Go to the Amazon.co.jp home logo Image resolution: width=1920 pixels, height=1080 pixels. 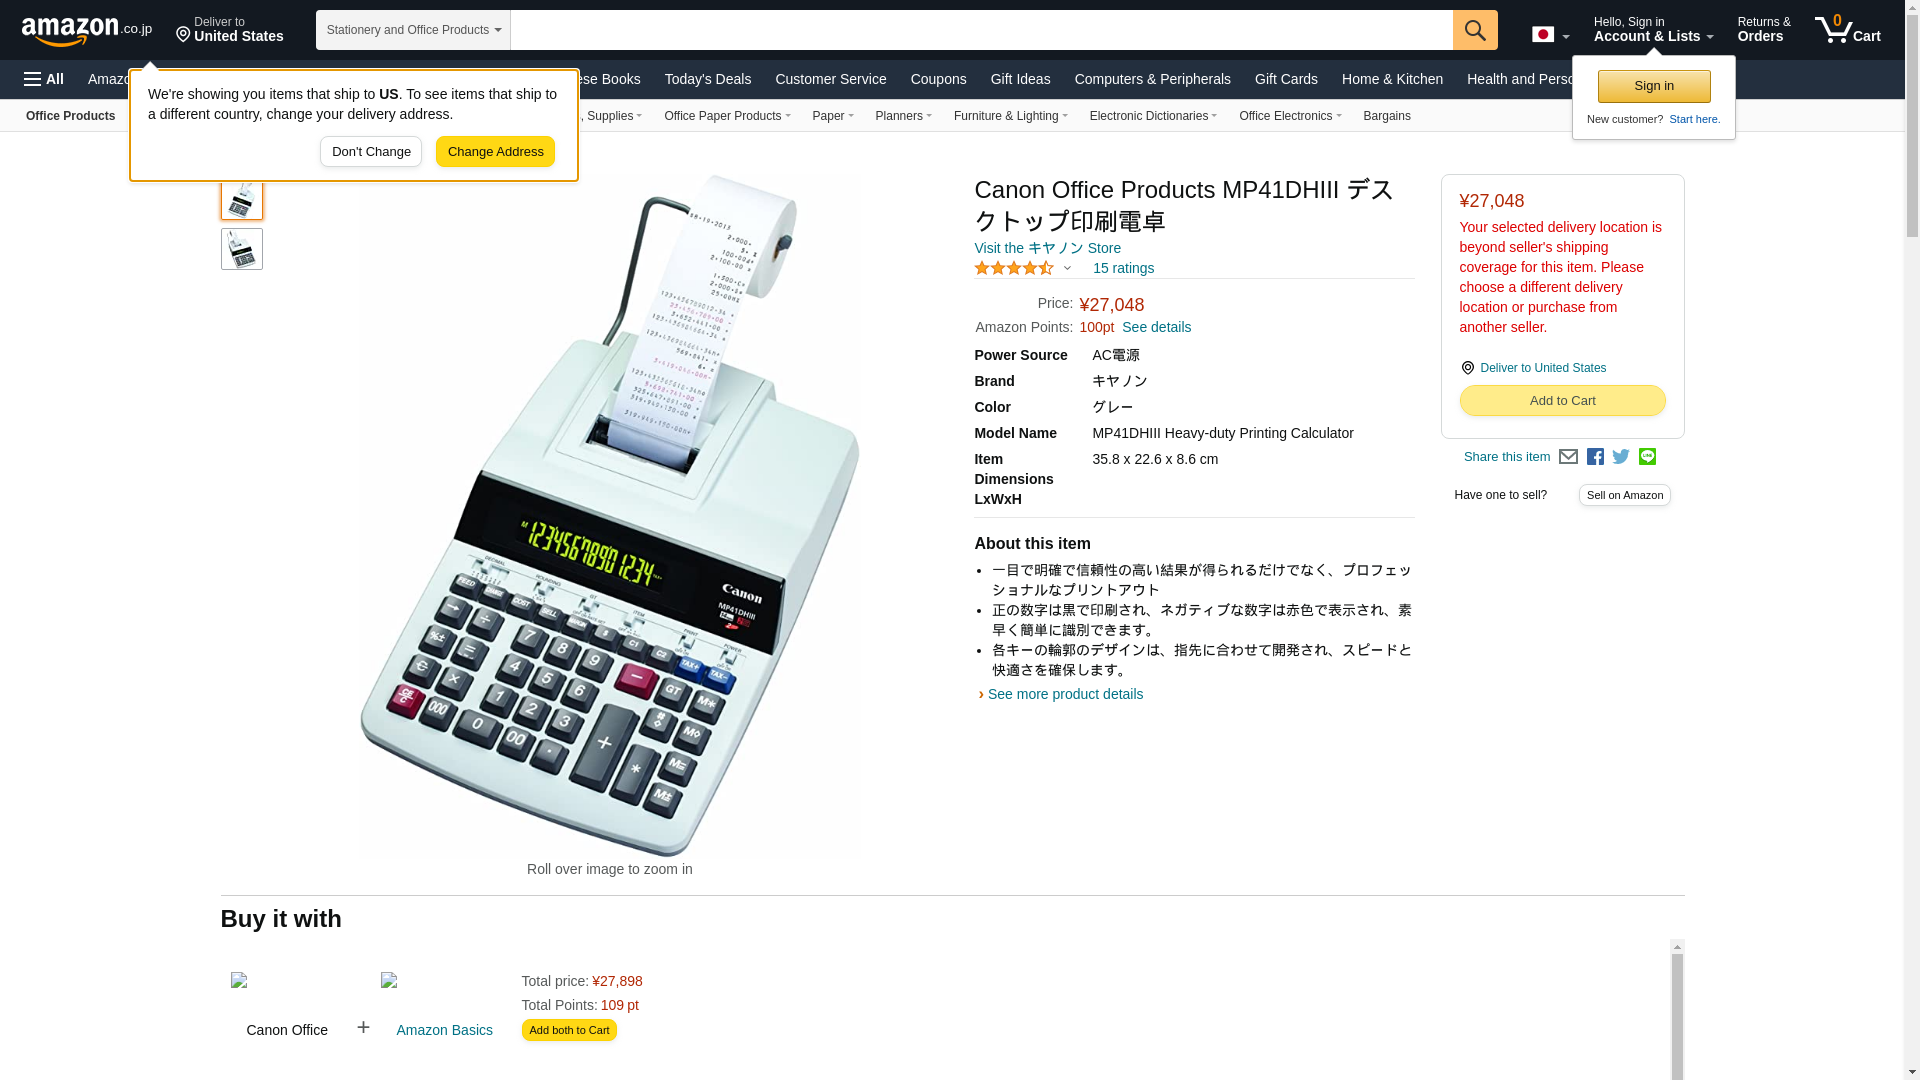pyautogui.click(x=87, y=31)
